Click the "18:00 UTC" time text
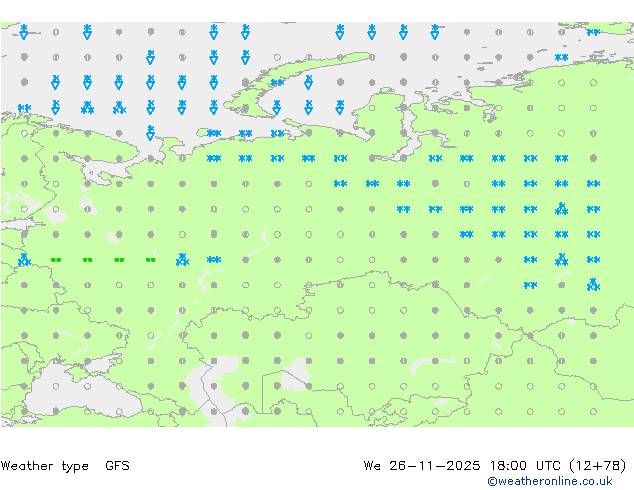This screenshot has width=634, height=490. point(525,465)
